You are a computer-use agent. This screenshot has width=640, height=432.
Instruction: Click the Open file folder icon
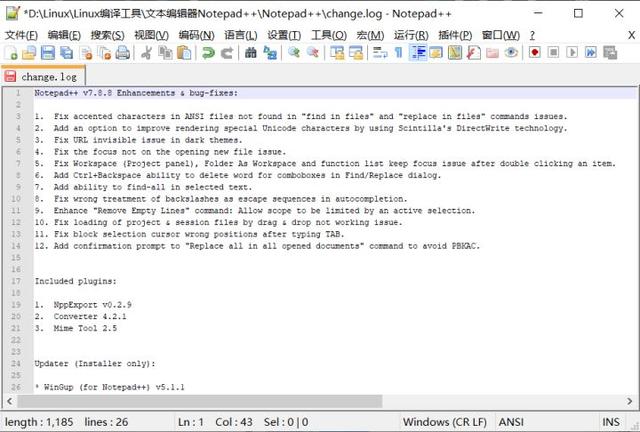29,53
